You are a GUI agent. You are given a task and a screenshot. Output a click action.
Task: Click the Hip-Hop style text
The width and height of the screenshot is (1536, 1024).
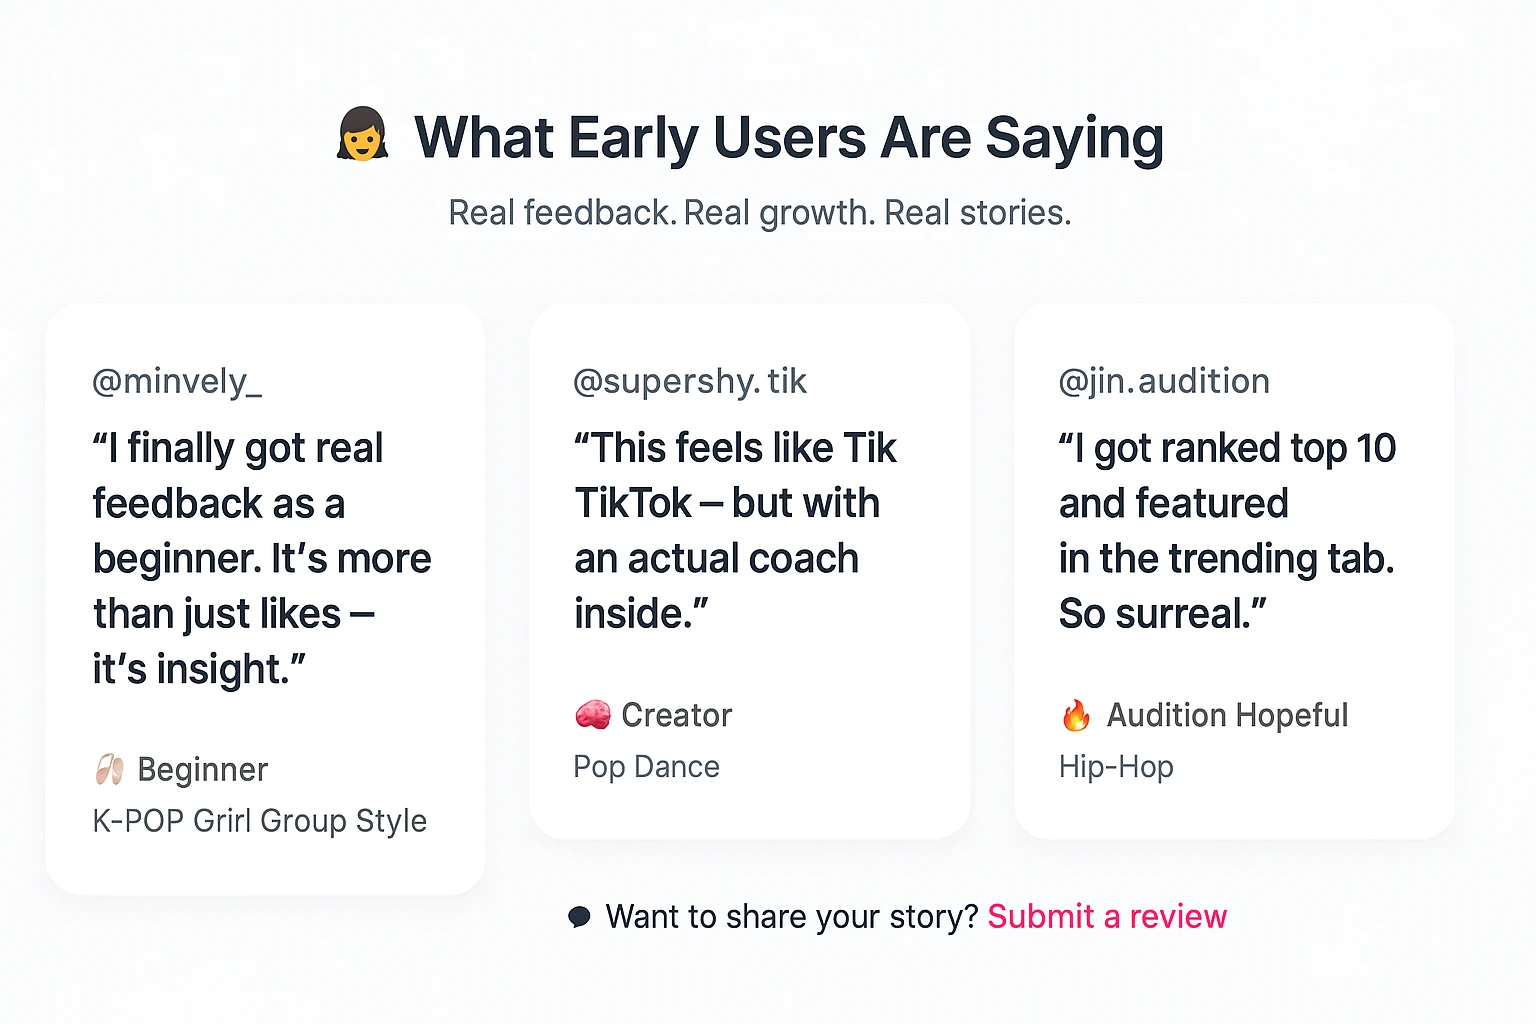pyautogui.click(x=1117, y=767)
